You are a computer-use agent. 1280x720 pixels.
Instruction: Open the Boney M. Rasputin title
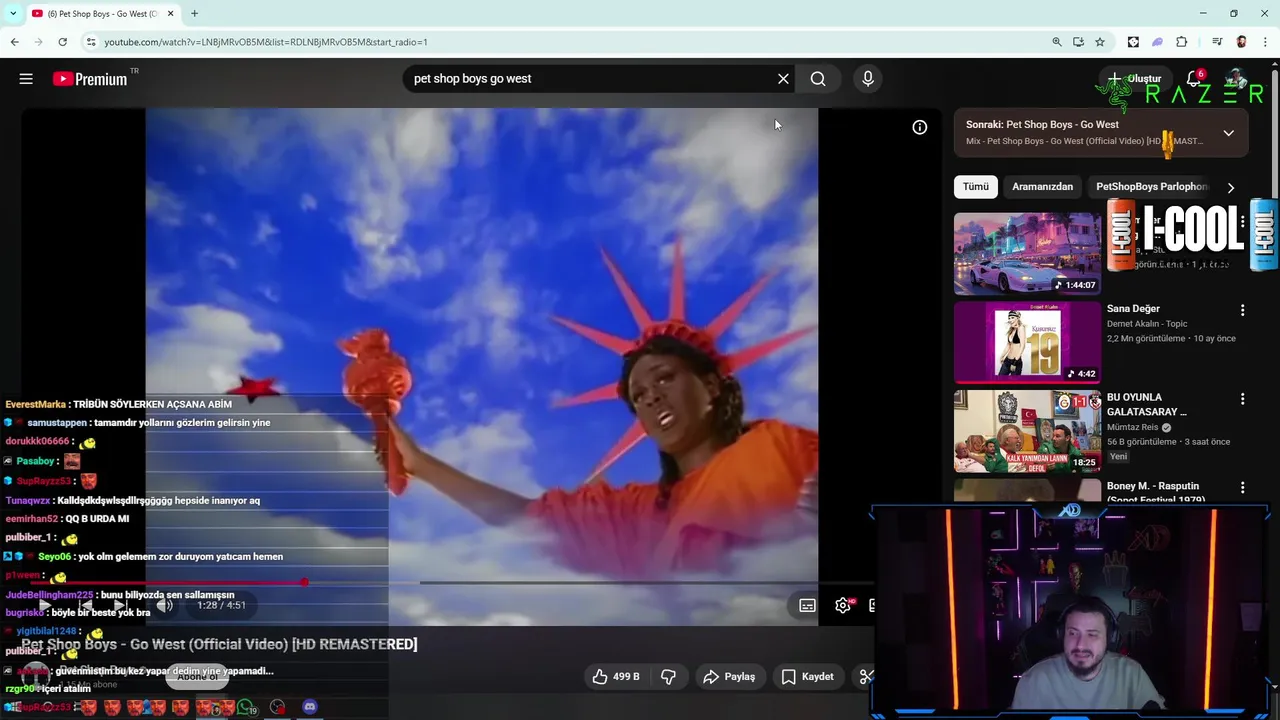tap(1155, 492)
